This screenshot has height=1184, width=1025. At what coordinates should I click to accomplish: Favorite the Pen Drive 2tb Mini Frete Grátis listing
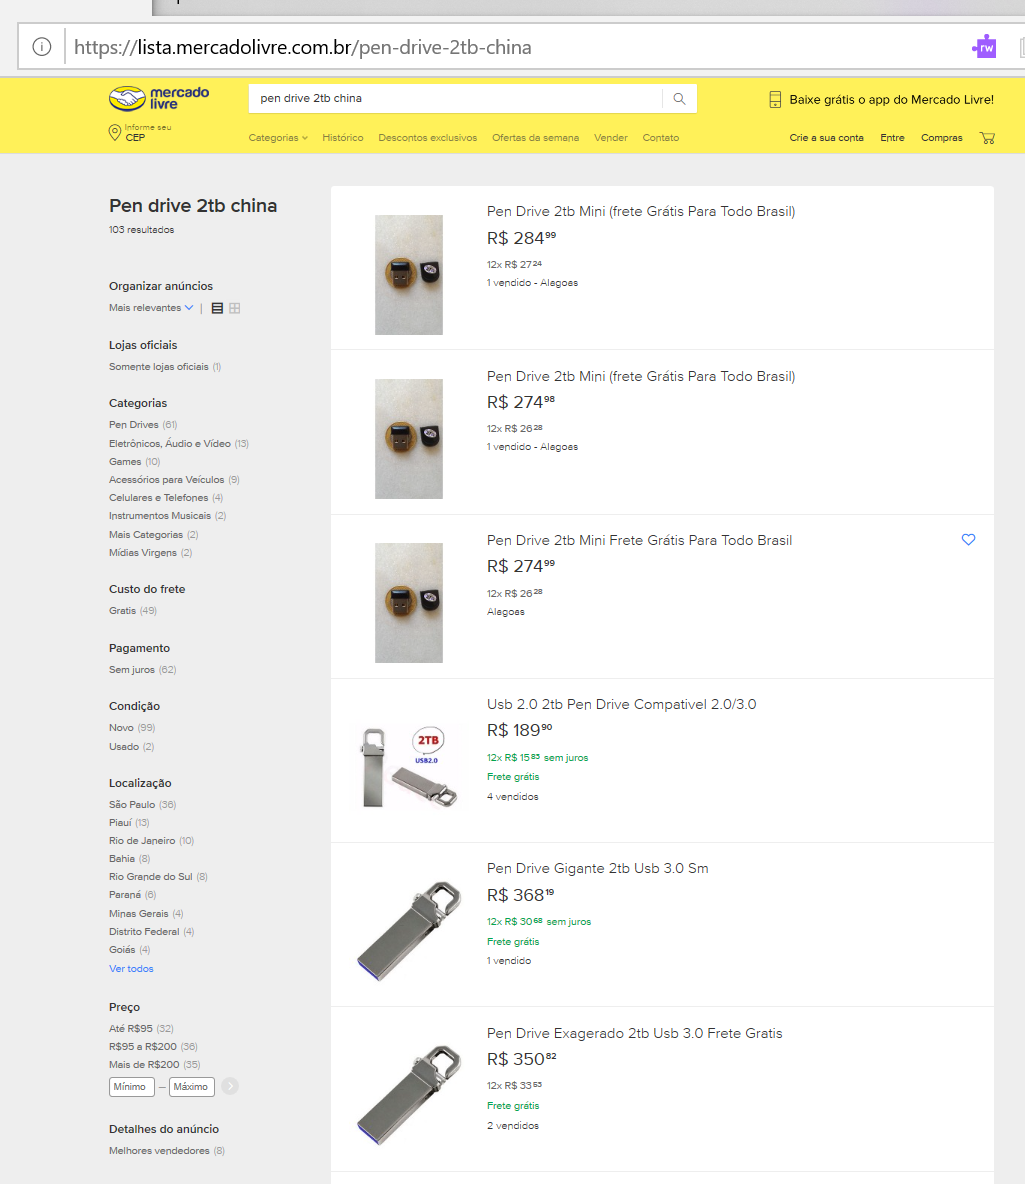968,540
